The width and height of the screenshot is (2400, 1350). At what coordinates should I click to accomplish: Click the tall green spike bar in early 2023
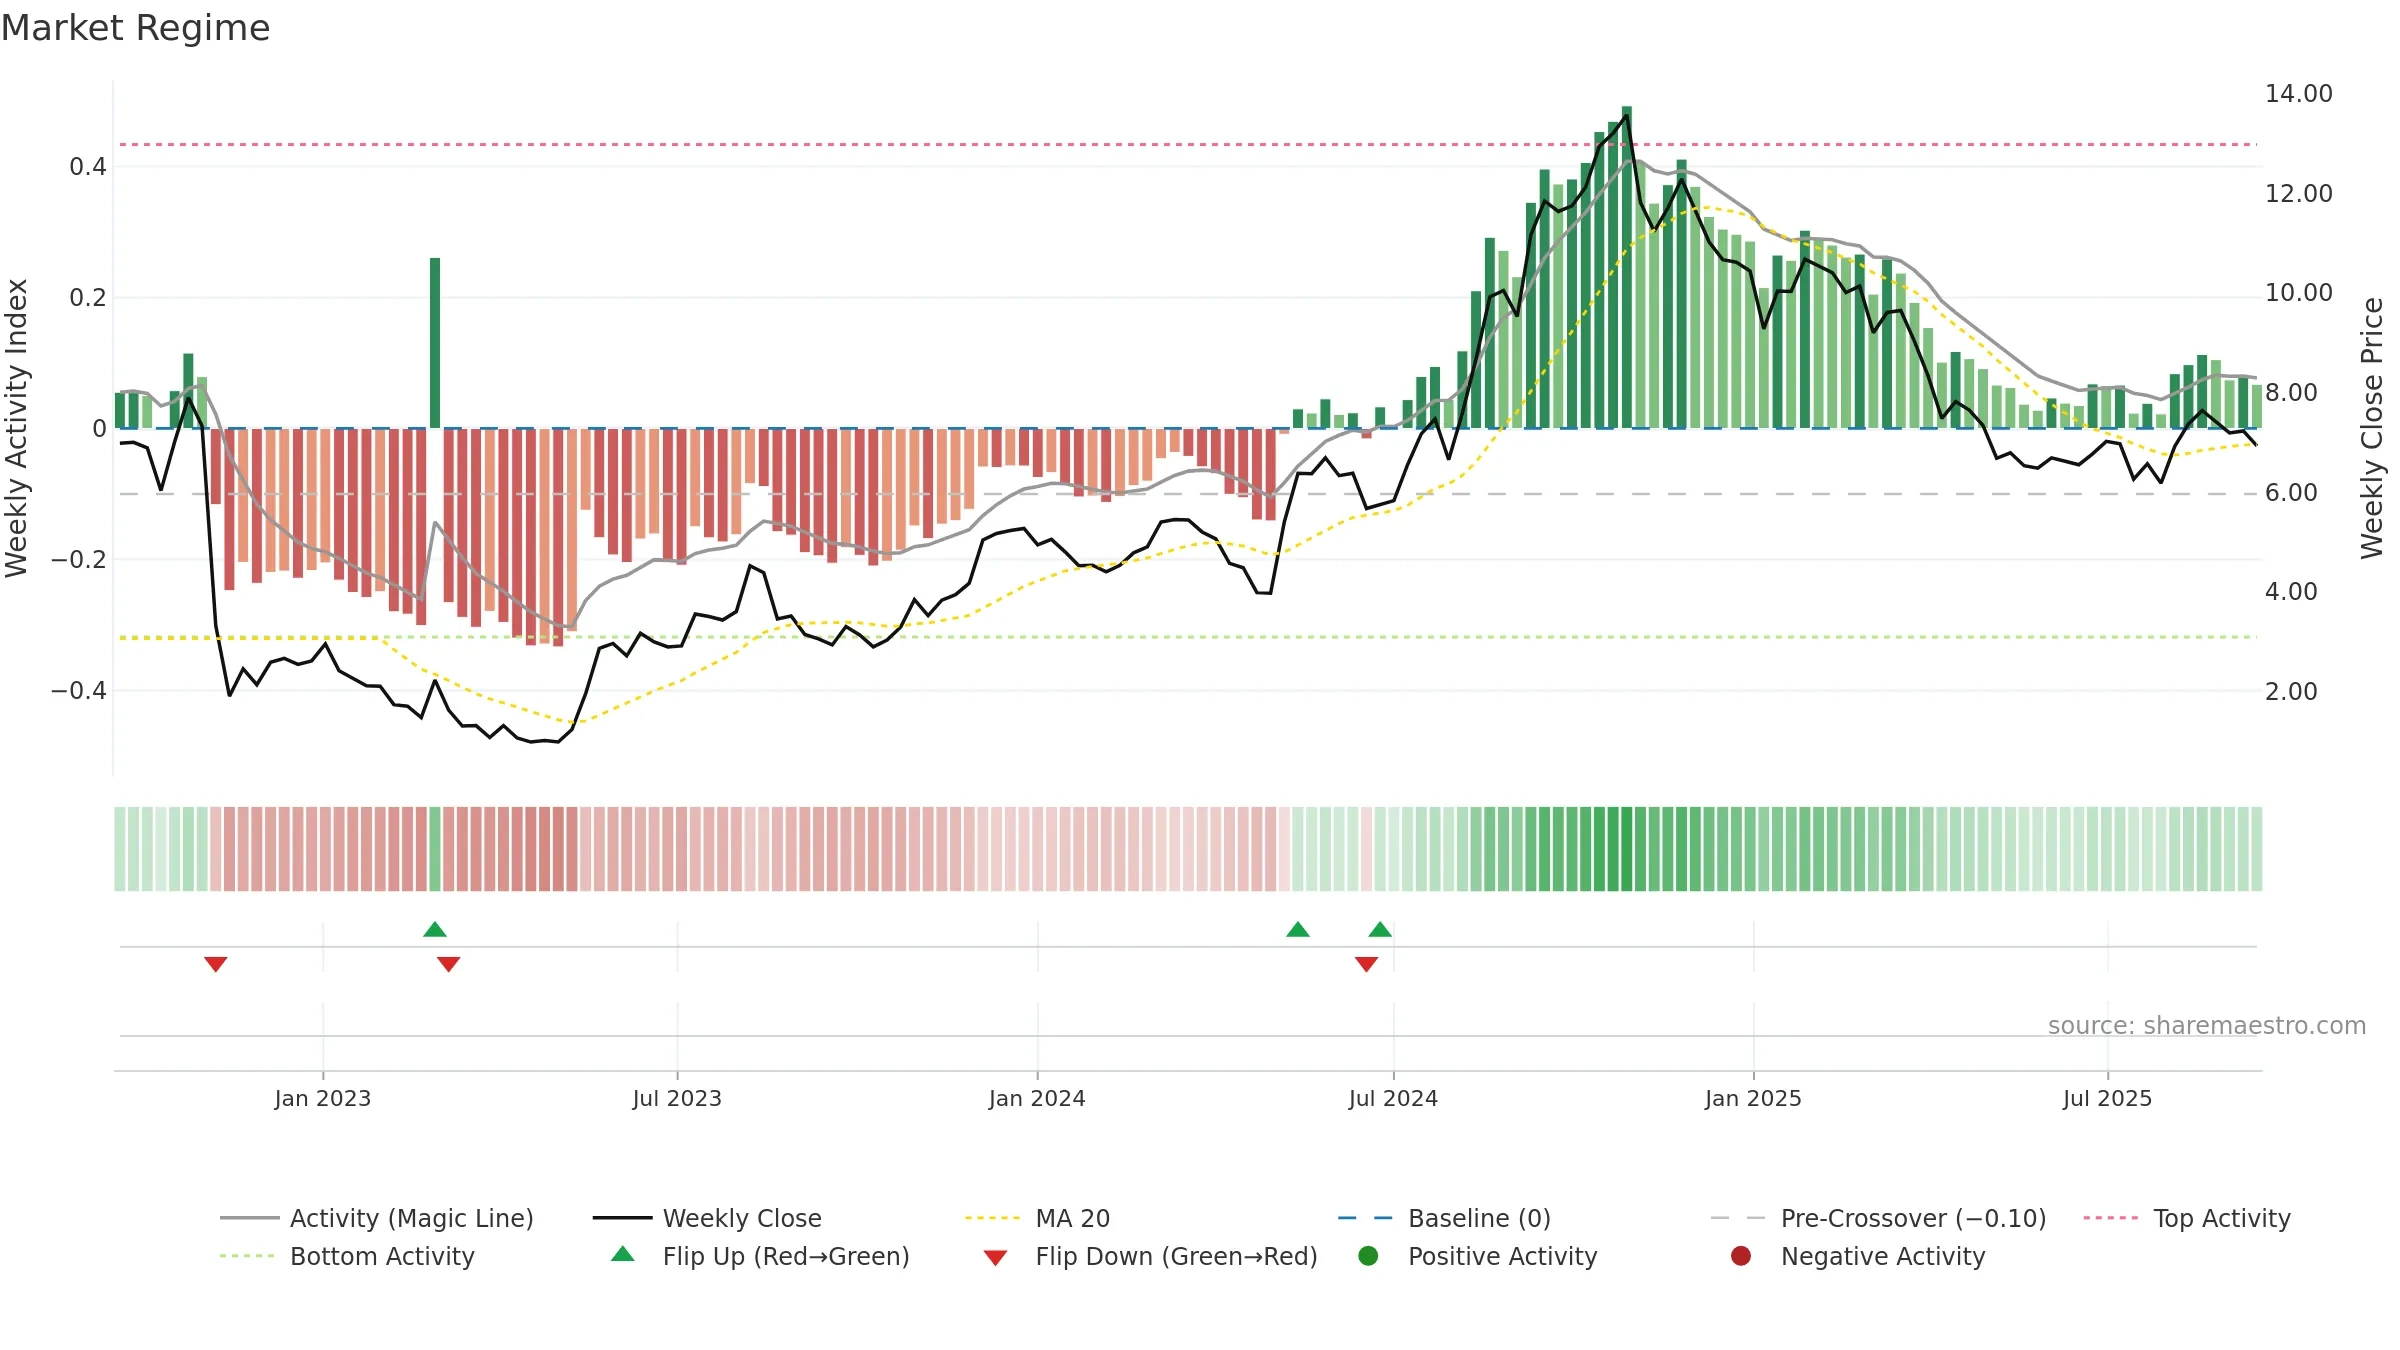[x=435, y=343]
